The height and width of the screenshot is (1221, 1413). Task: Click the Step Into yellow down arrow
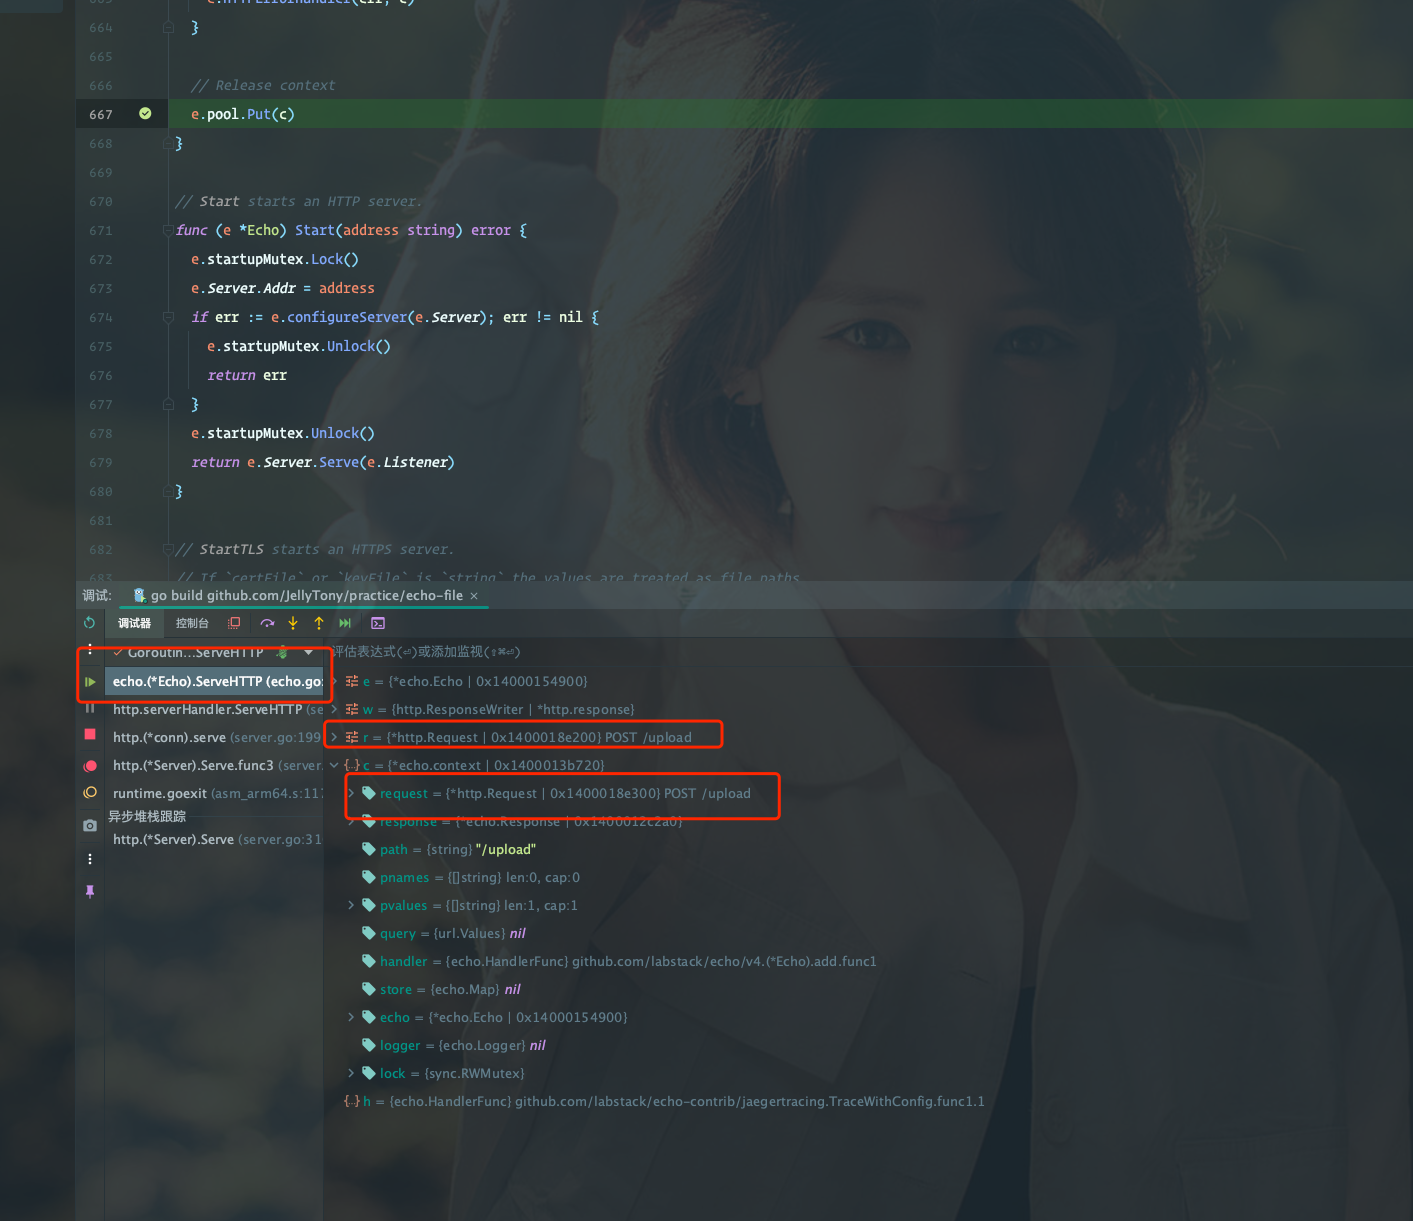[x=293, y=623]
